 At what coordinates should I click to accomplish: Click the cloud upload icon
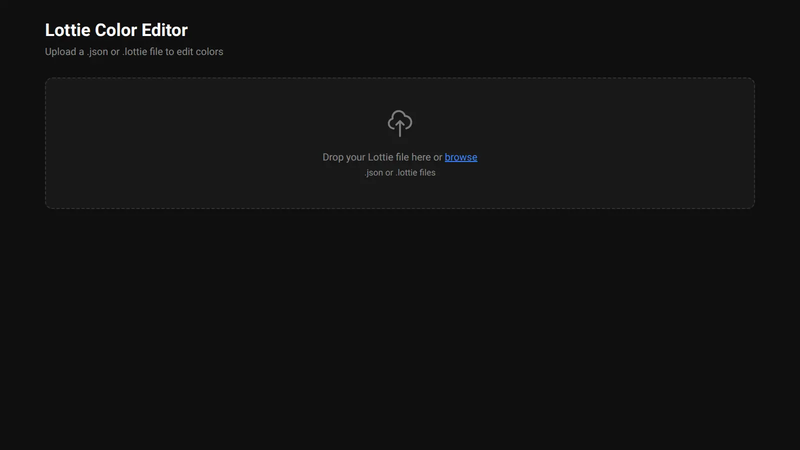click(x=399, y=123)
